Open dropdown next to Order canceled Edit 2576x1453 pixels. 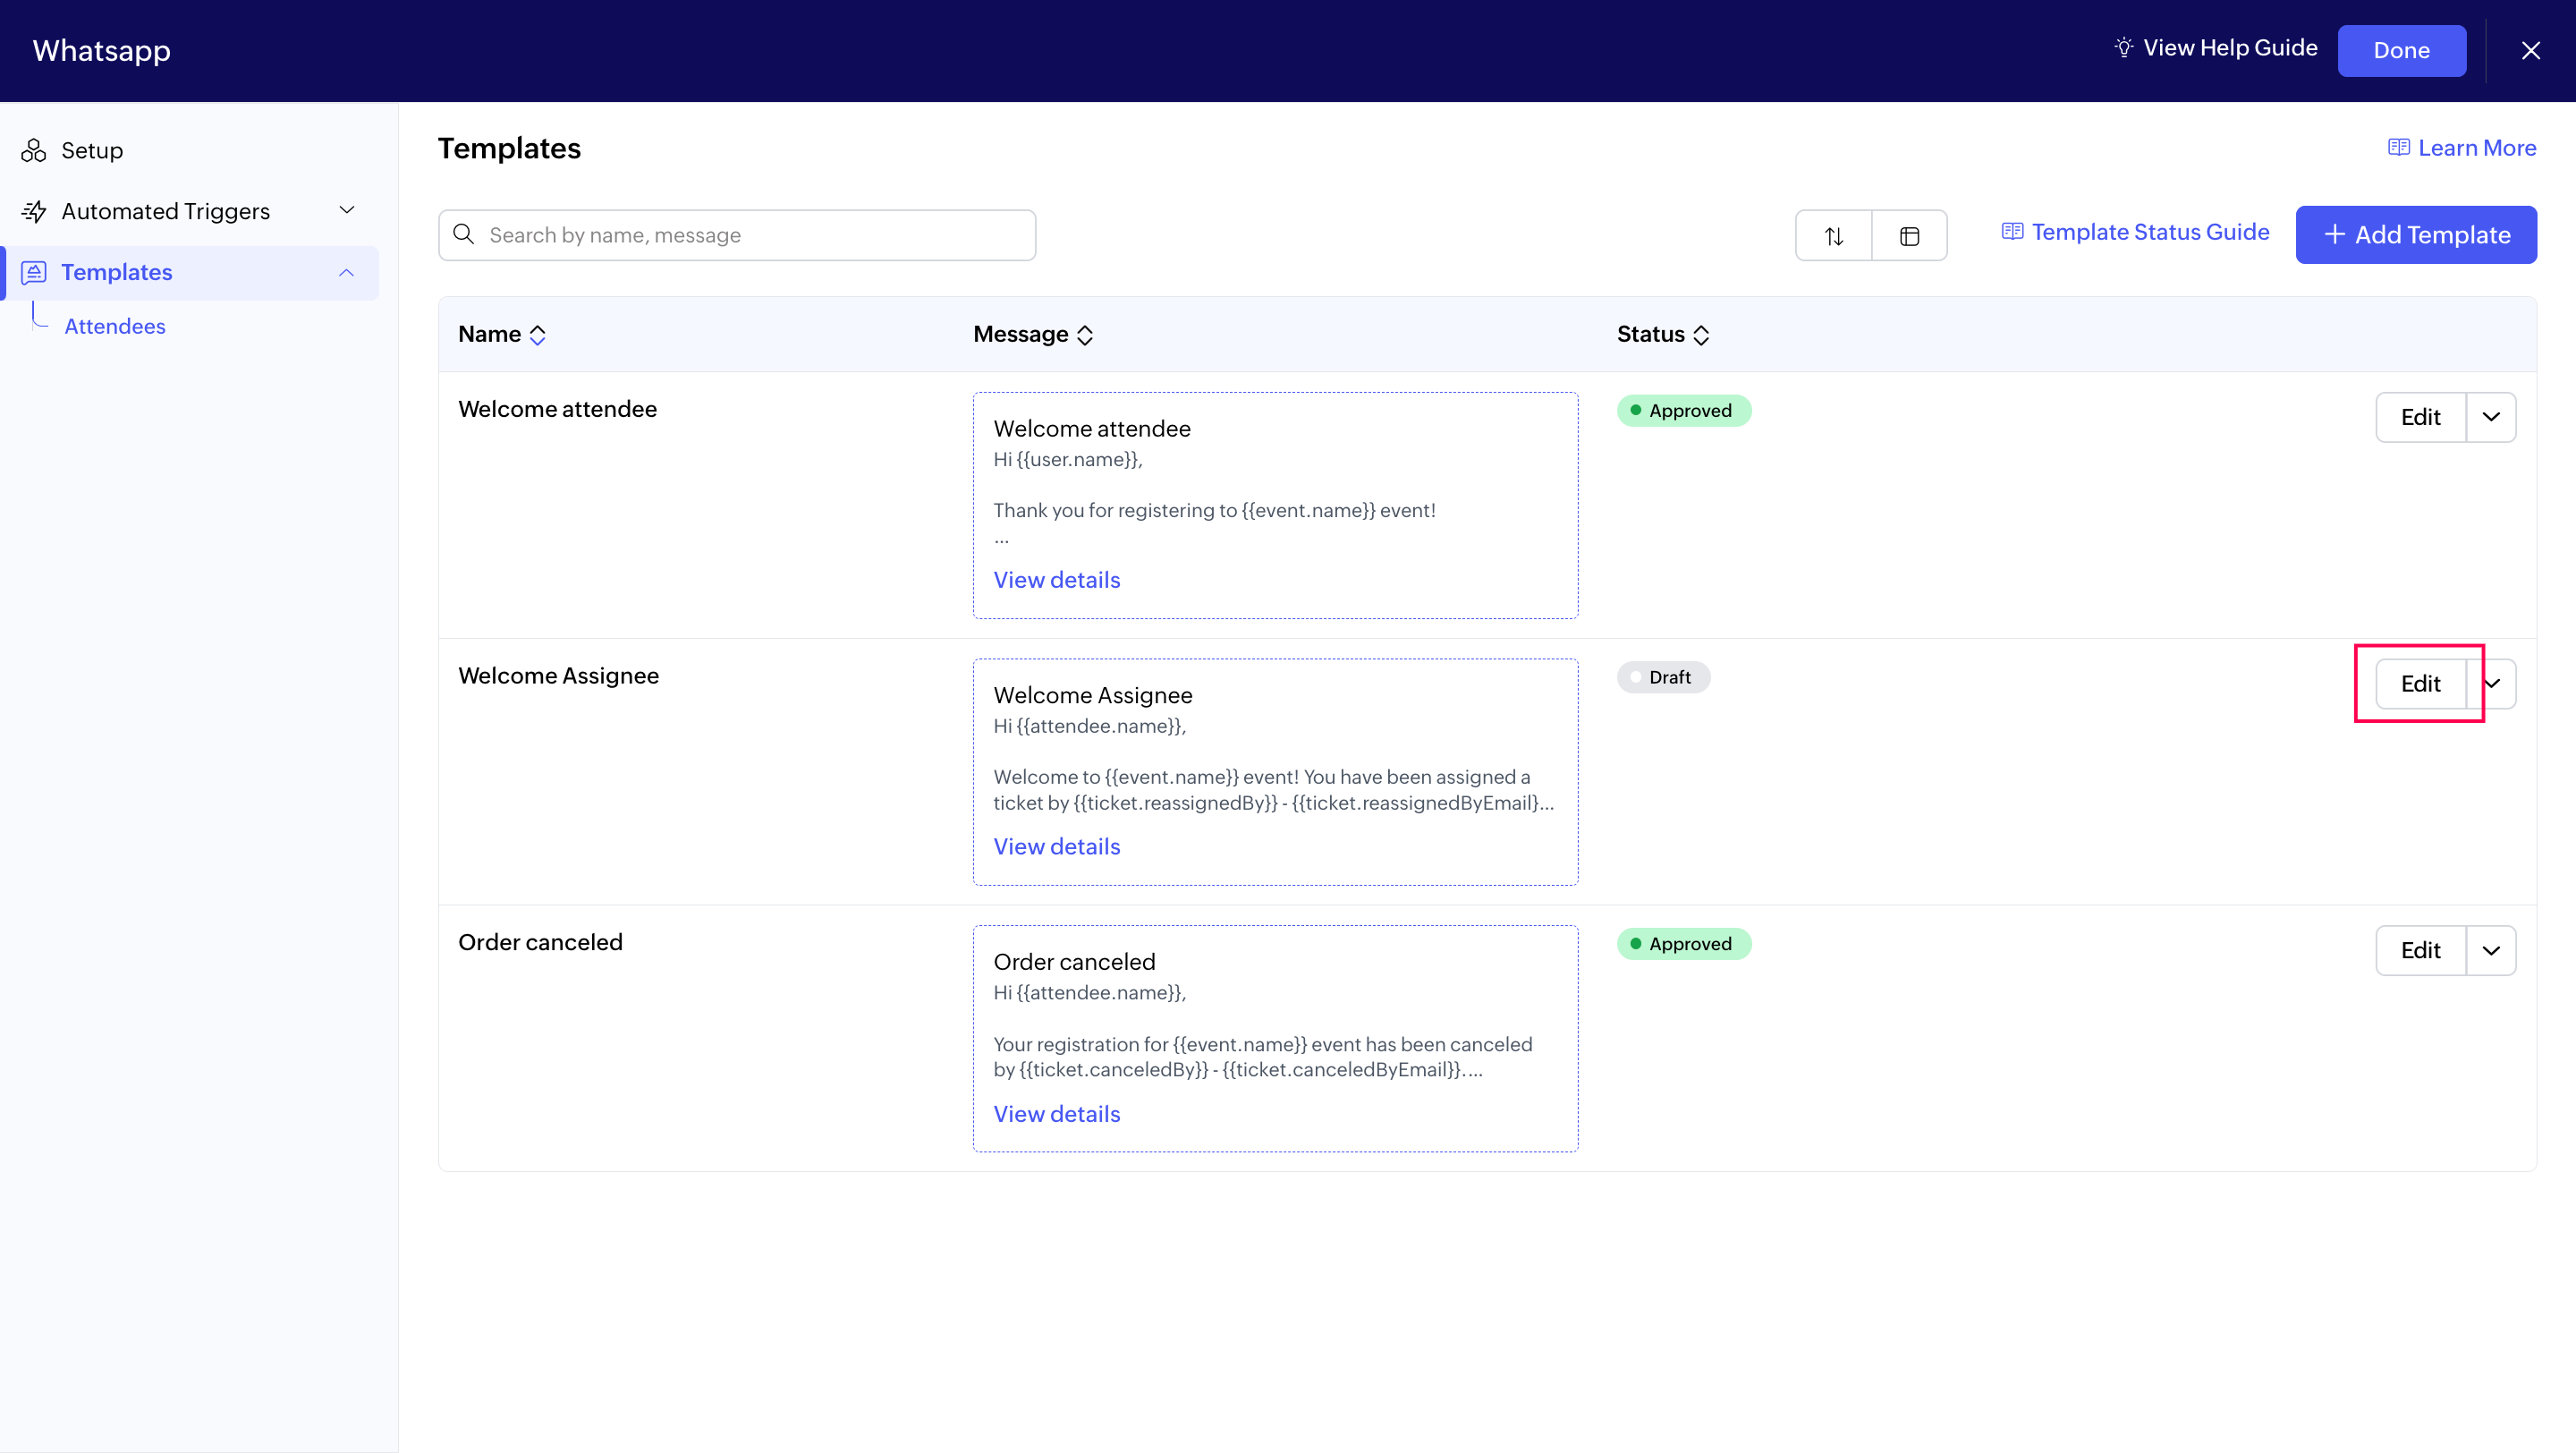click(x=2491, y=950)
